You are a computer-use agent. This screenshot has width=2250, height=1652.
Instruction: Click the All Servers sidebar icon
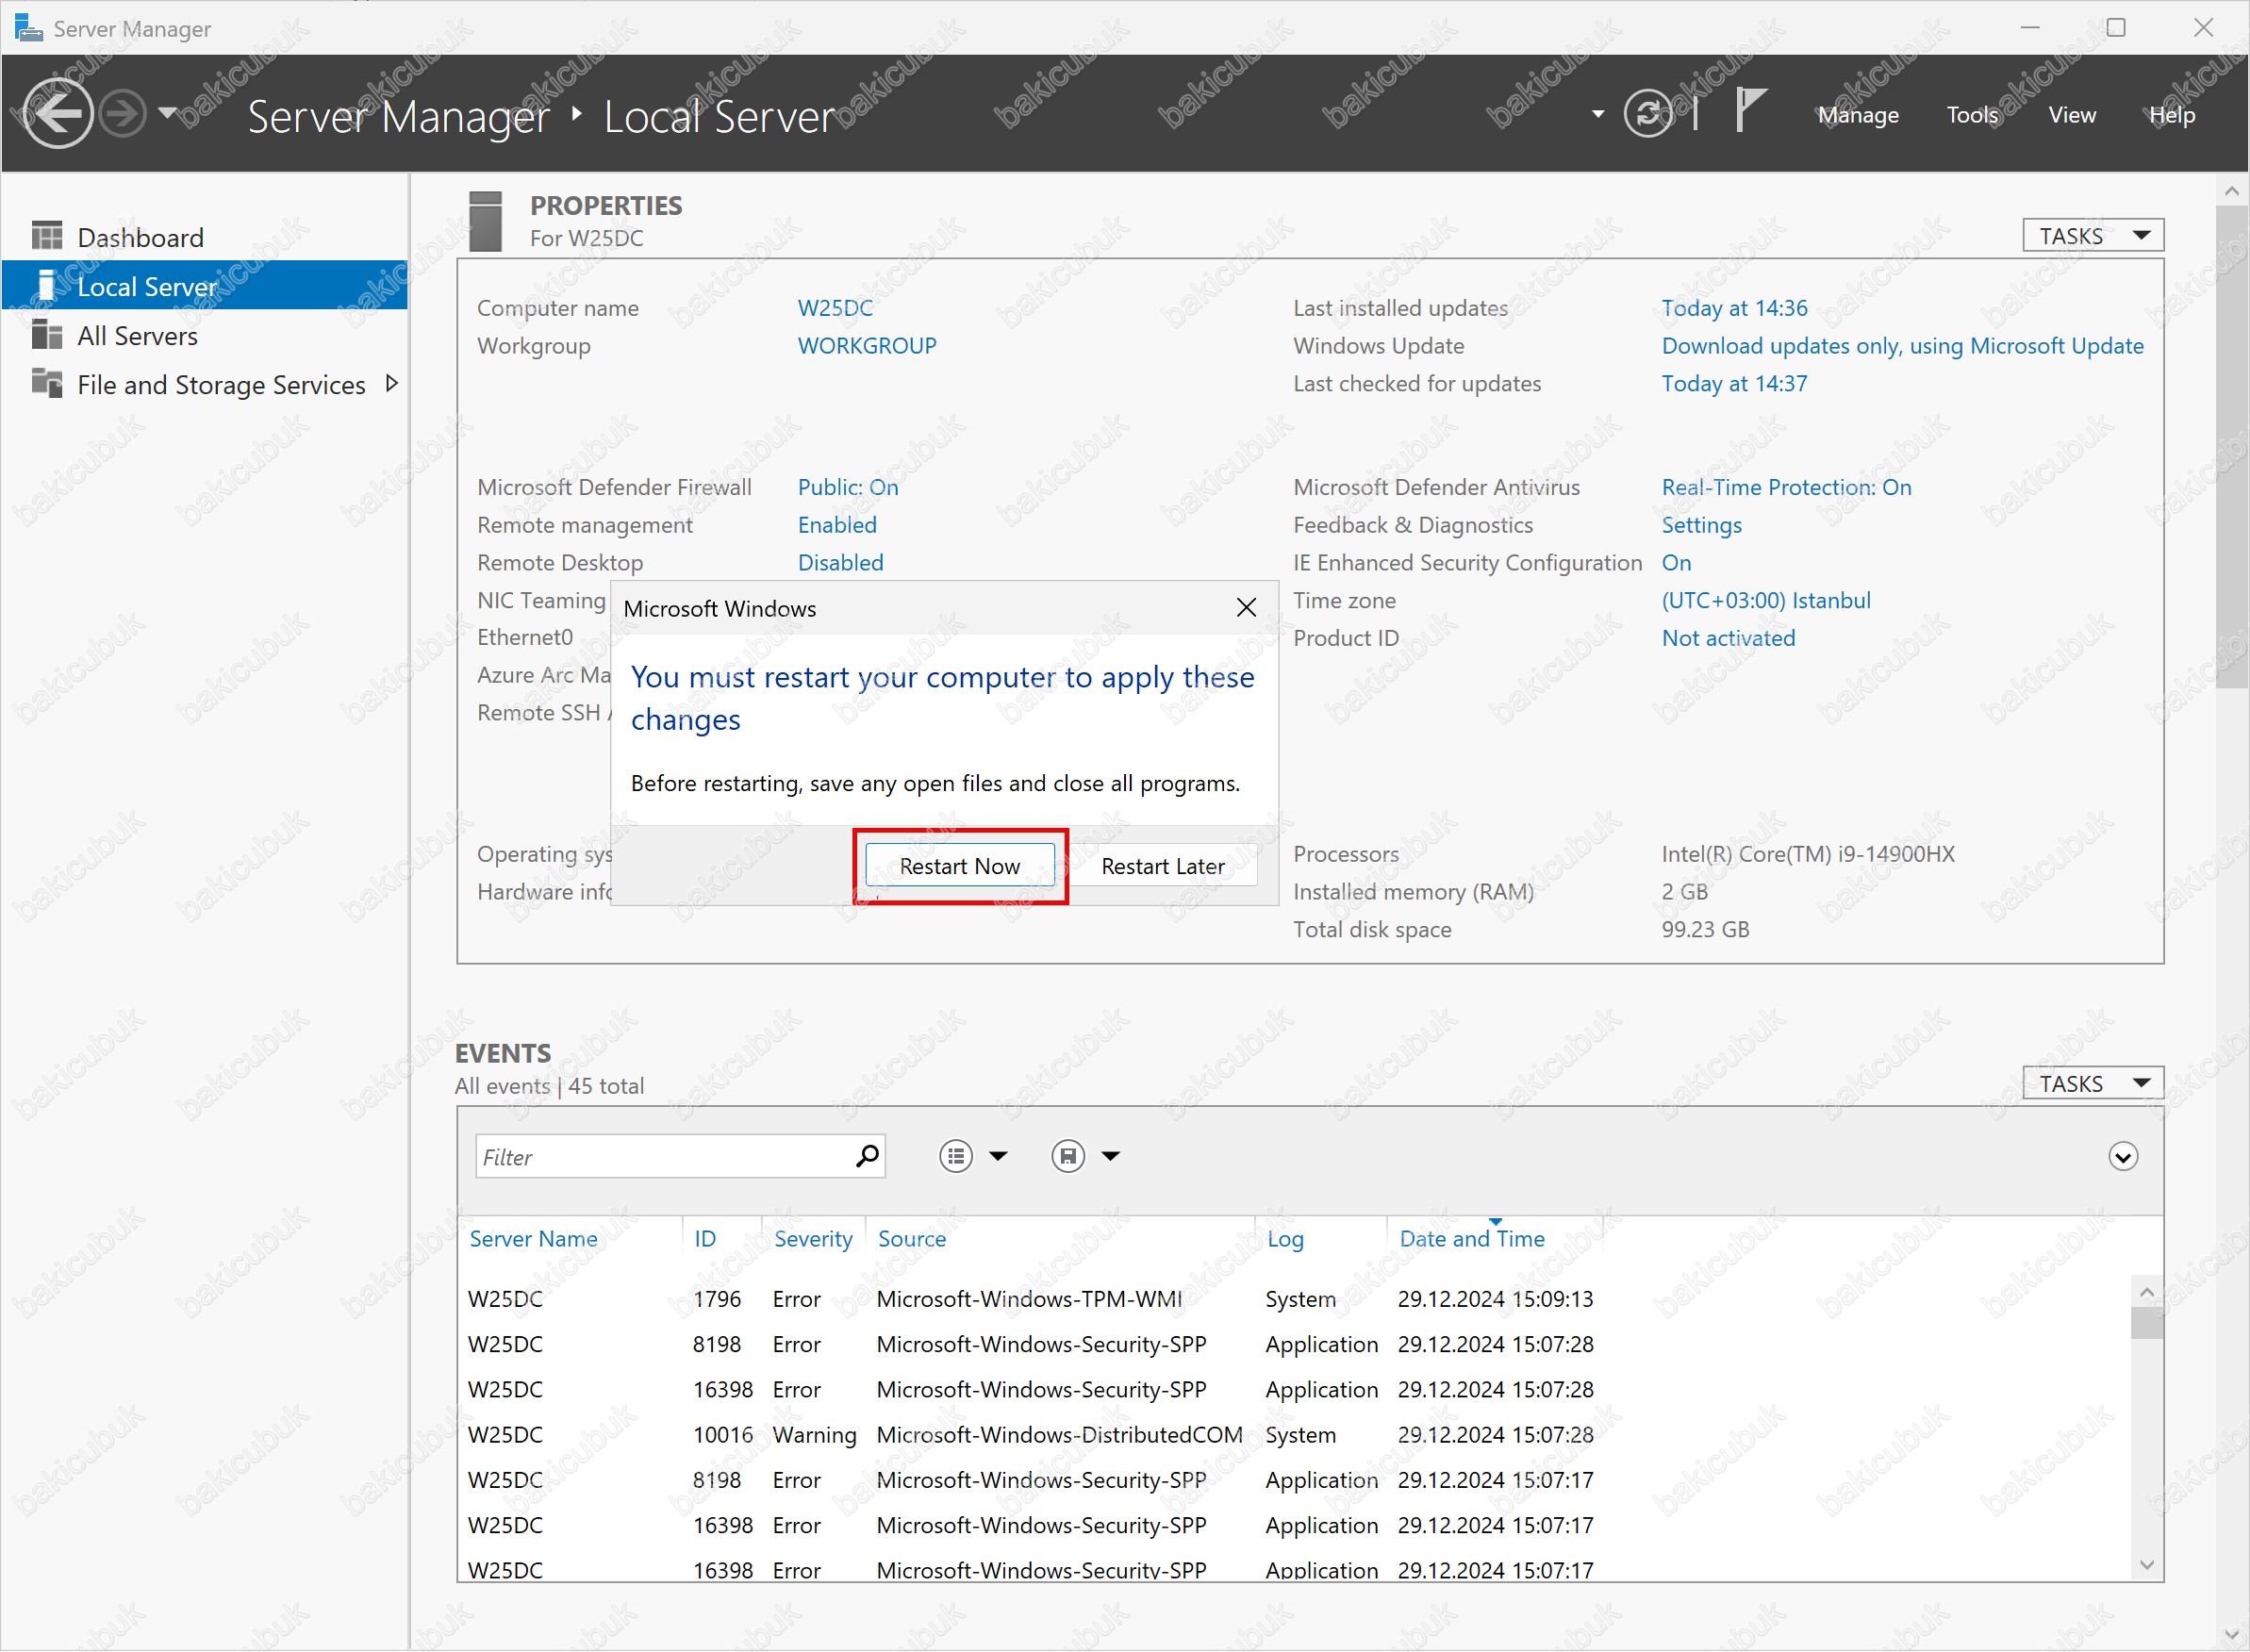tap(46, 335)
